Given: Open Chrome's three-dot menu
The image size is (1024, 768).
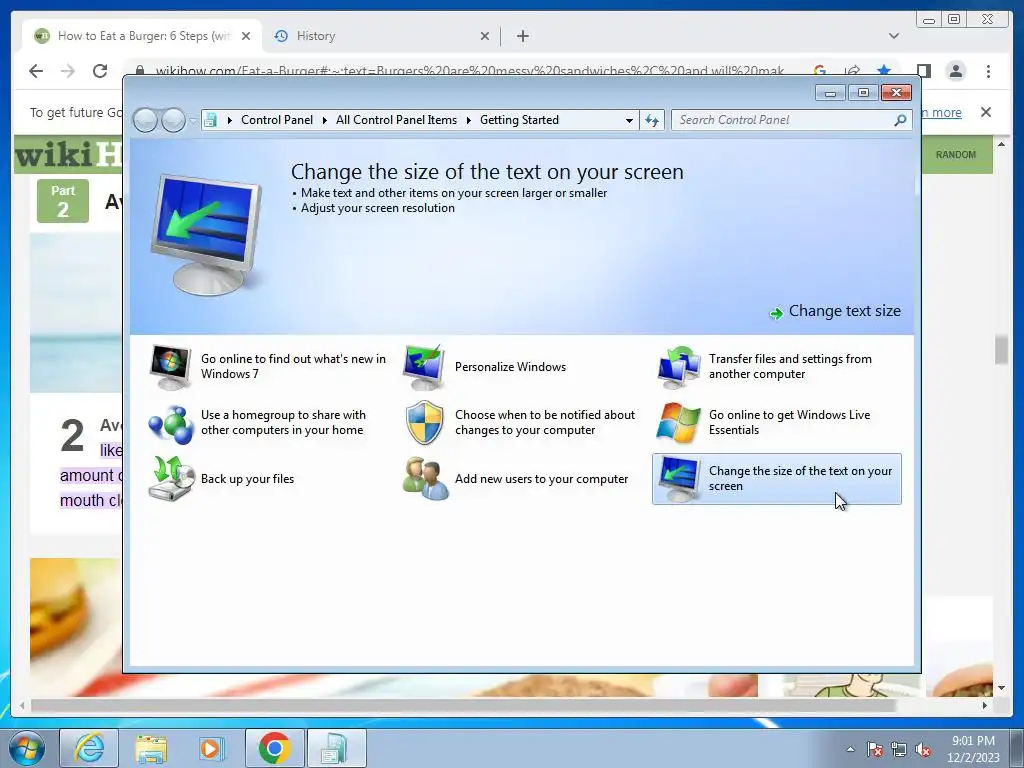Looking at the screenshot, I should tap(988, 71).
